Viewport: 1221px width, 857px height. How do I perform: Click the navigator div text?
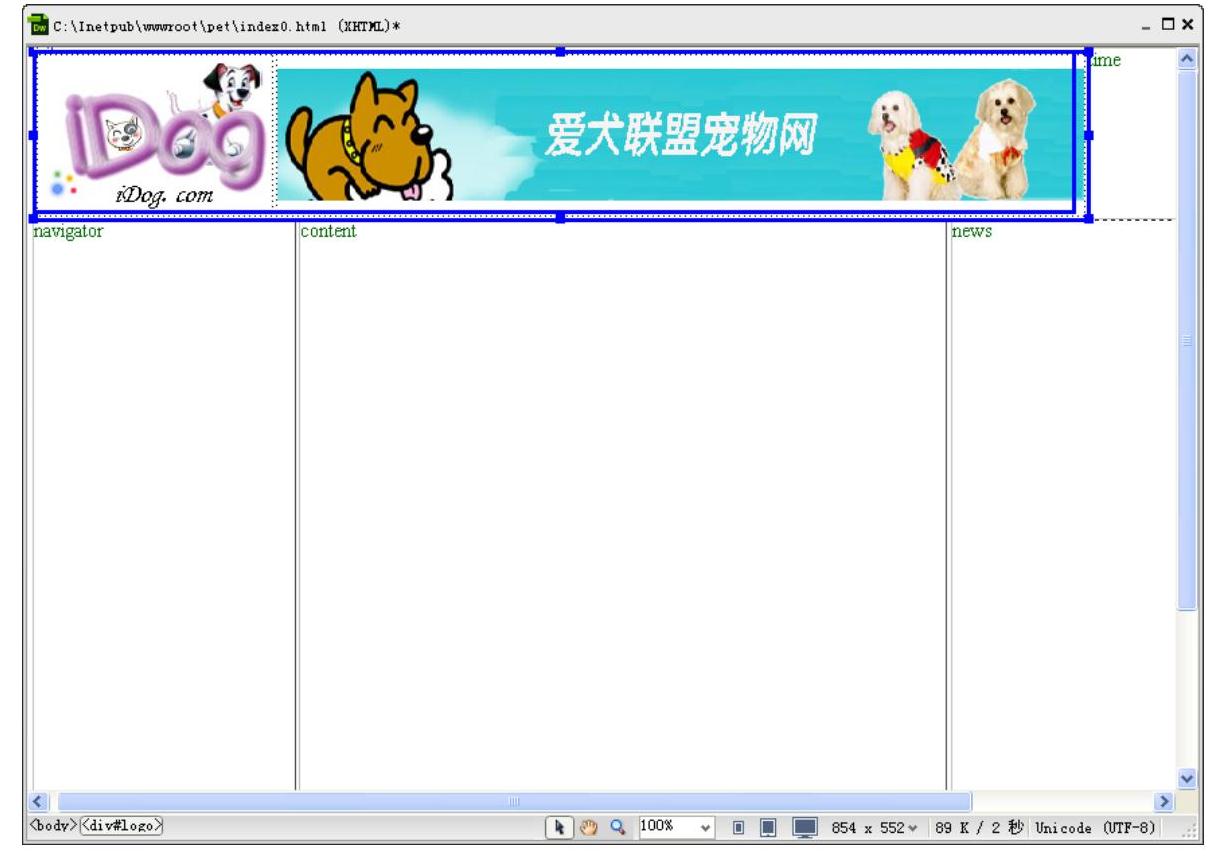[68, 232]
